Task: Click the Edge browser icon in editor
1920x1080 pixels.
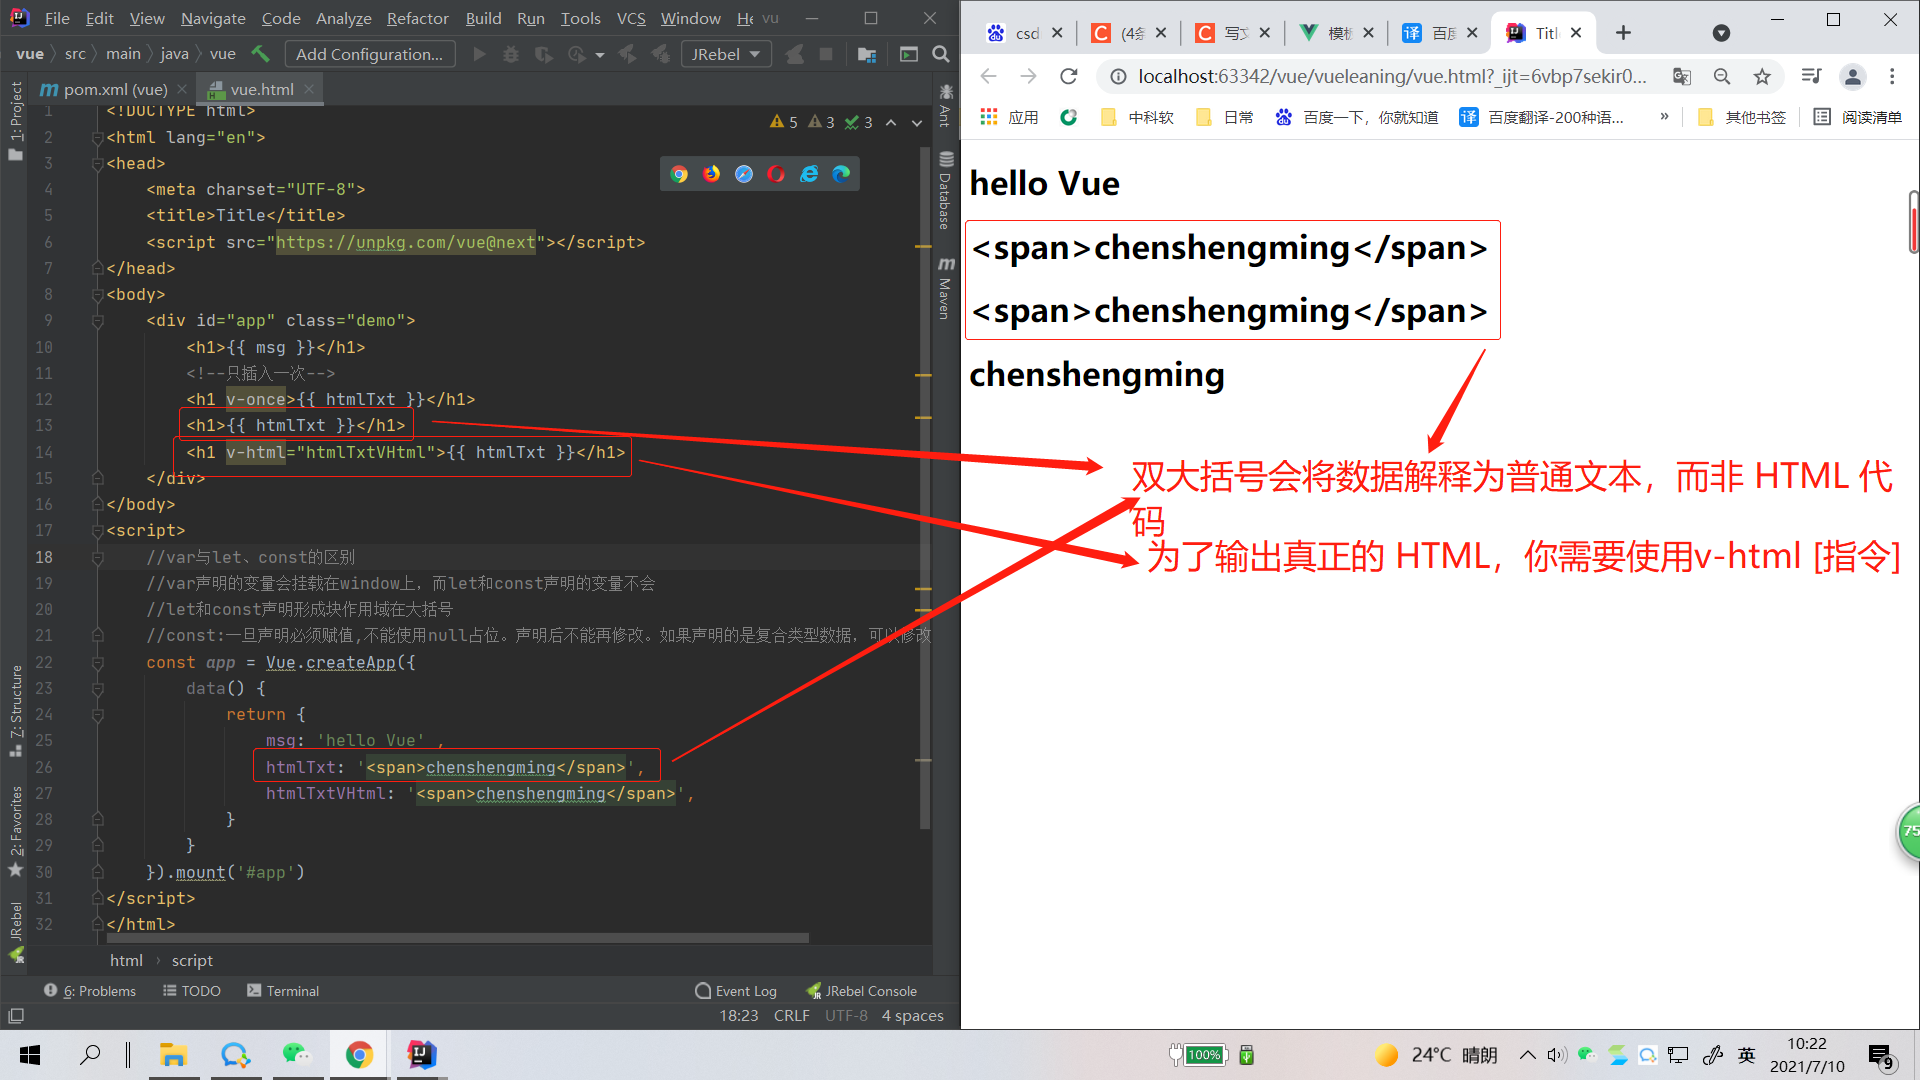Action: (x=841, y=174)
